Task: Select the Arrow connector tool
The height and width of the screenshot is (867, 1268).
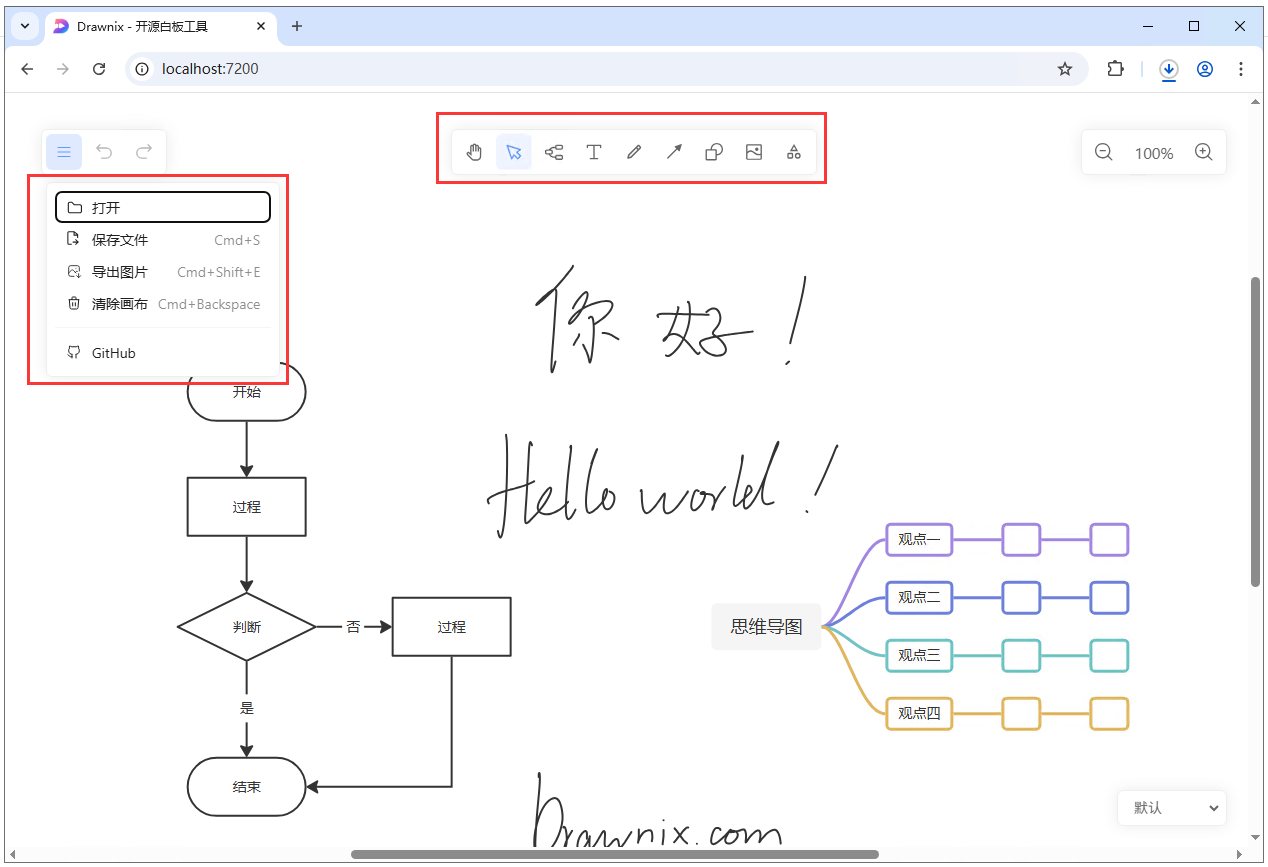Action: point(674,152)
